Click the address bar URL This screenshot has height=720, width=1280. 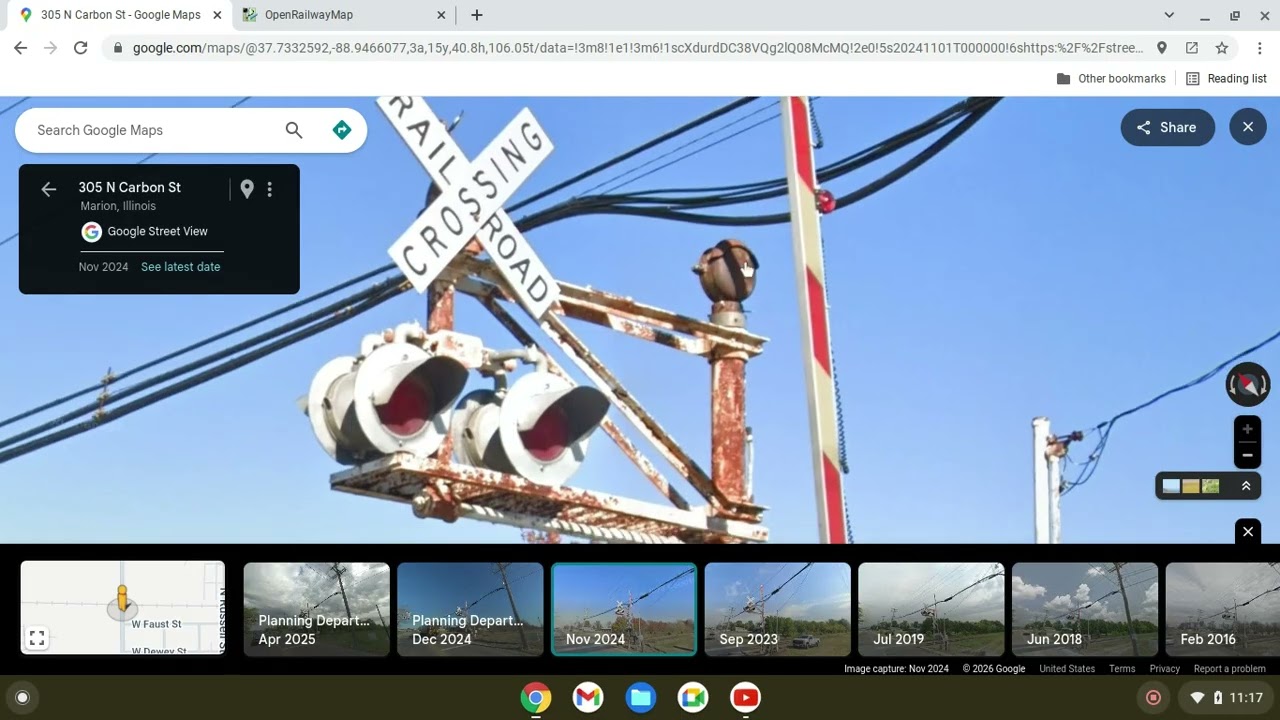[x=638, y=48]
